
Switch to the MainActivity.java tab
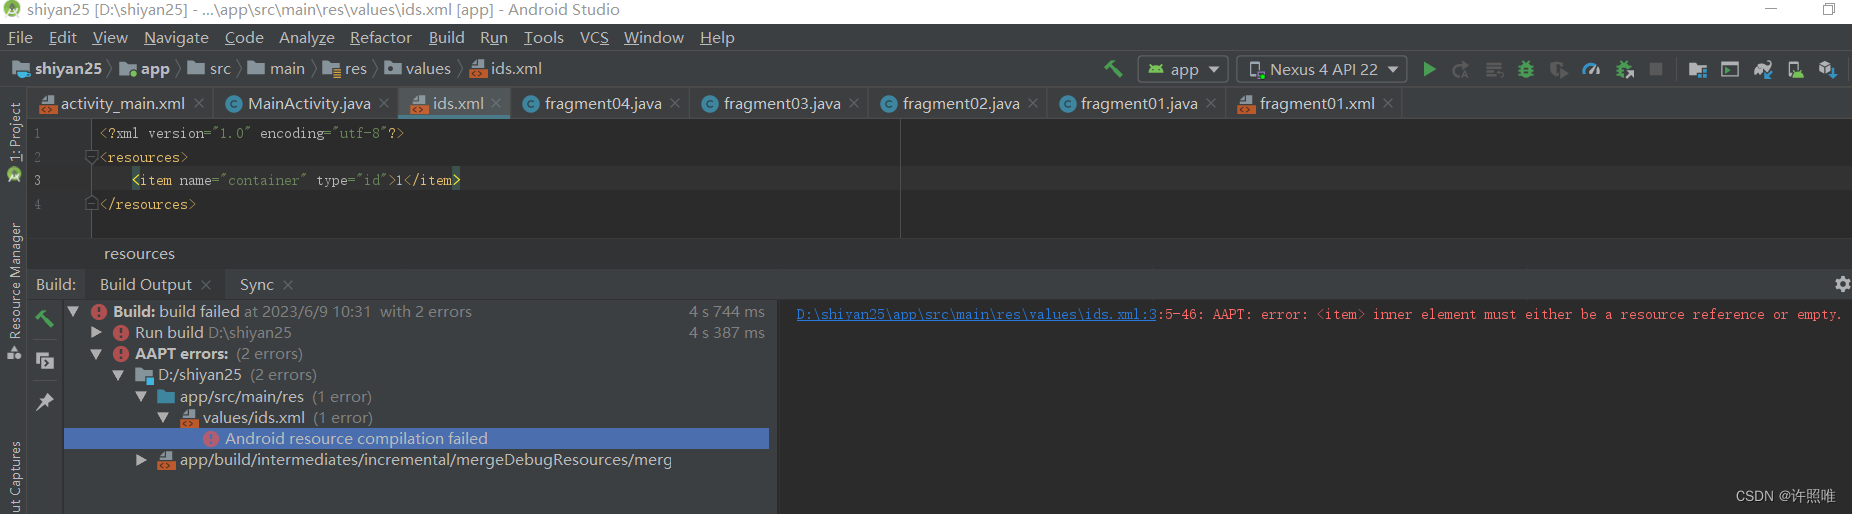[309, 103]
